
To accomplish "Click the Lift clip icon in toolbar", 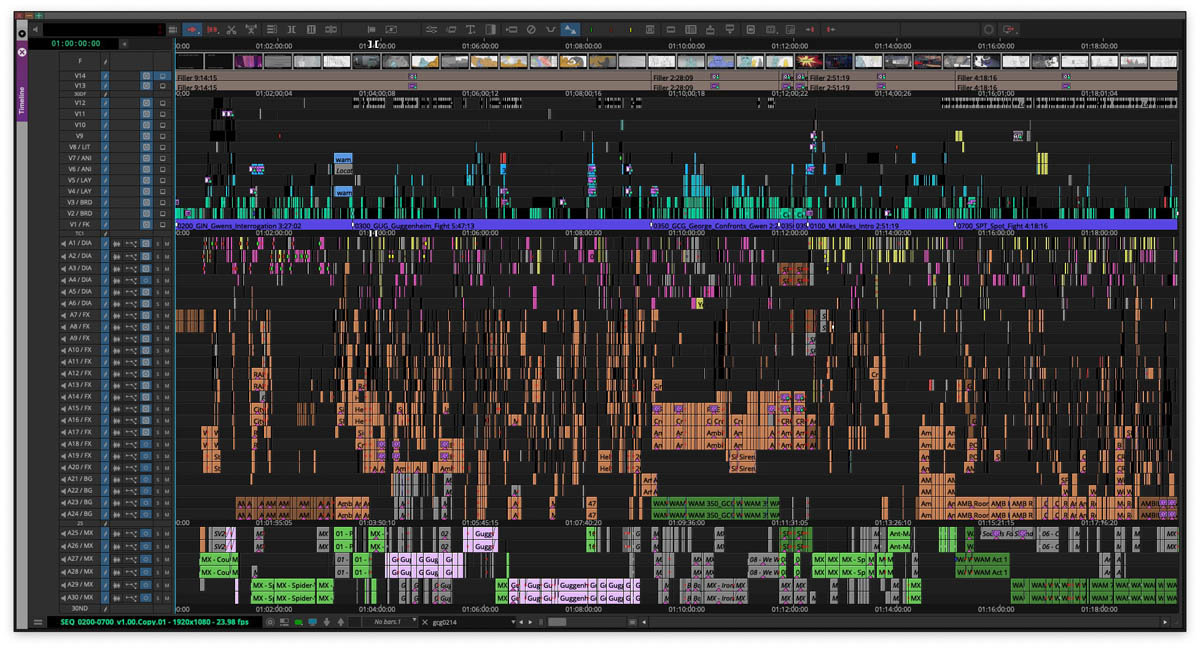I will tap(710, 30).
